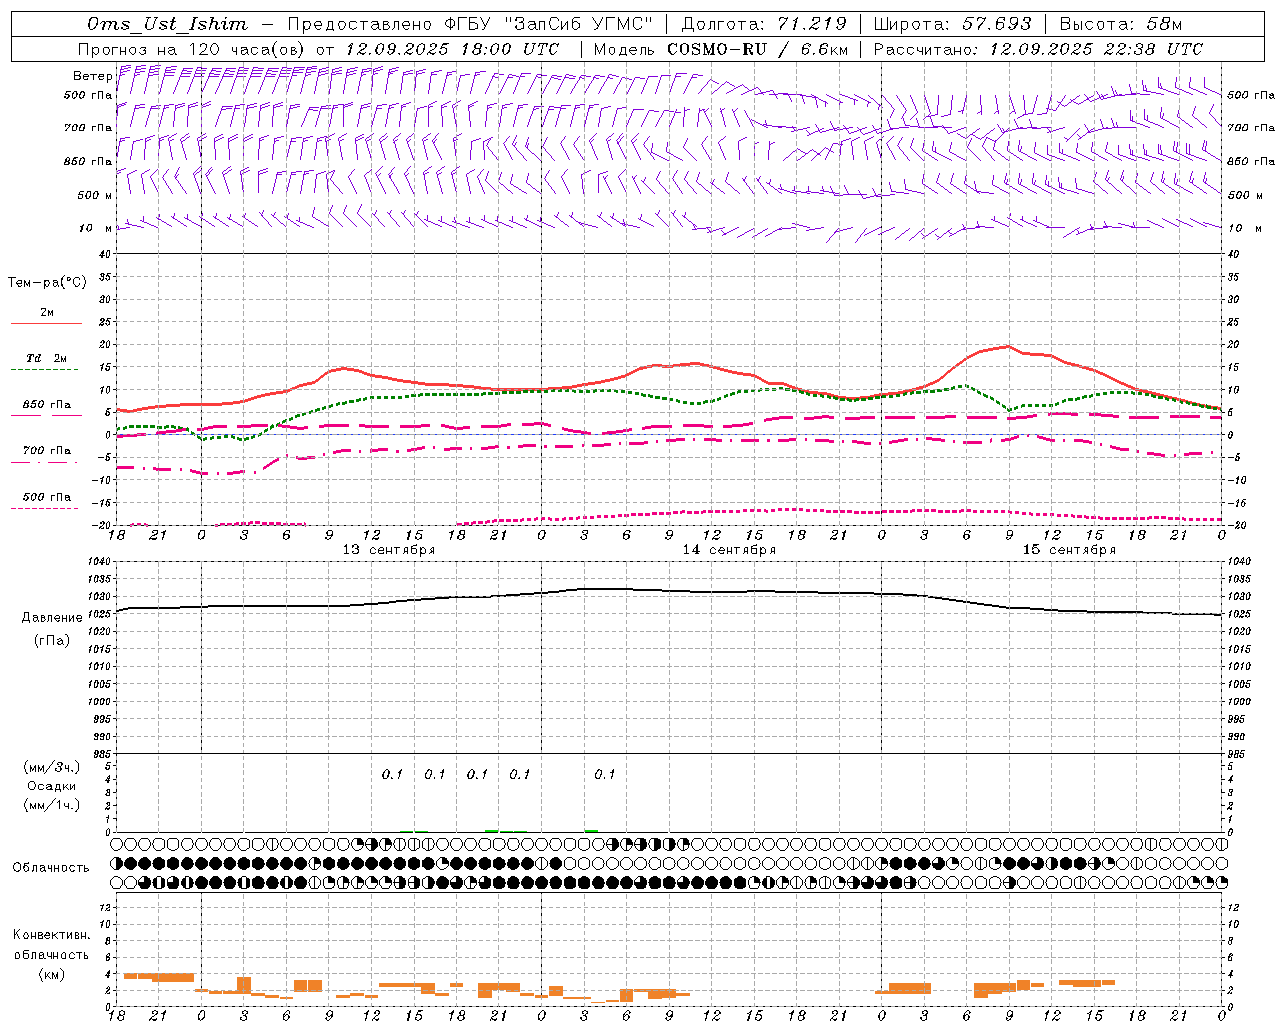Click the Долгота: 71.219 value
The height and width of the screenshot is (1024, 1280).
[x=764, y=24]
